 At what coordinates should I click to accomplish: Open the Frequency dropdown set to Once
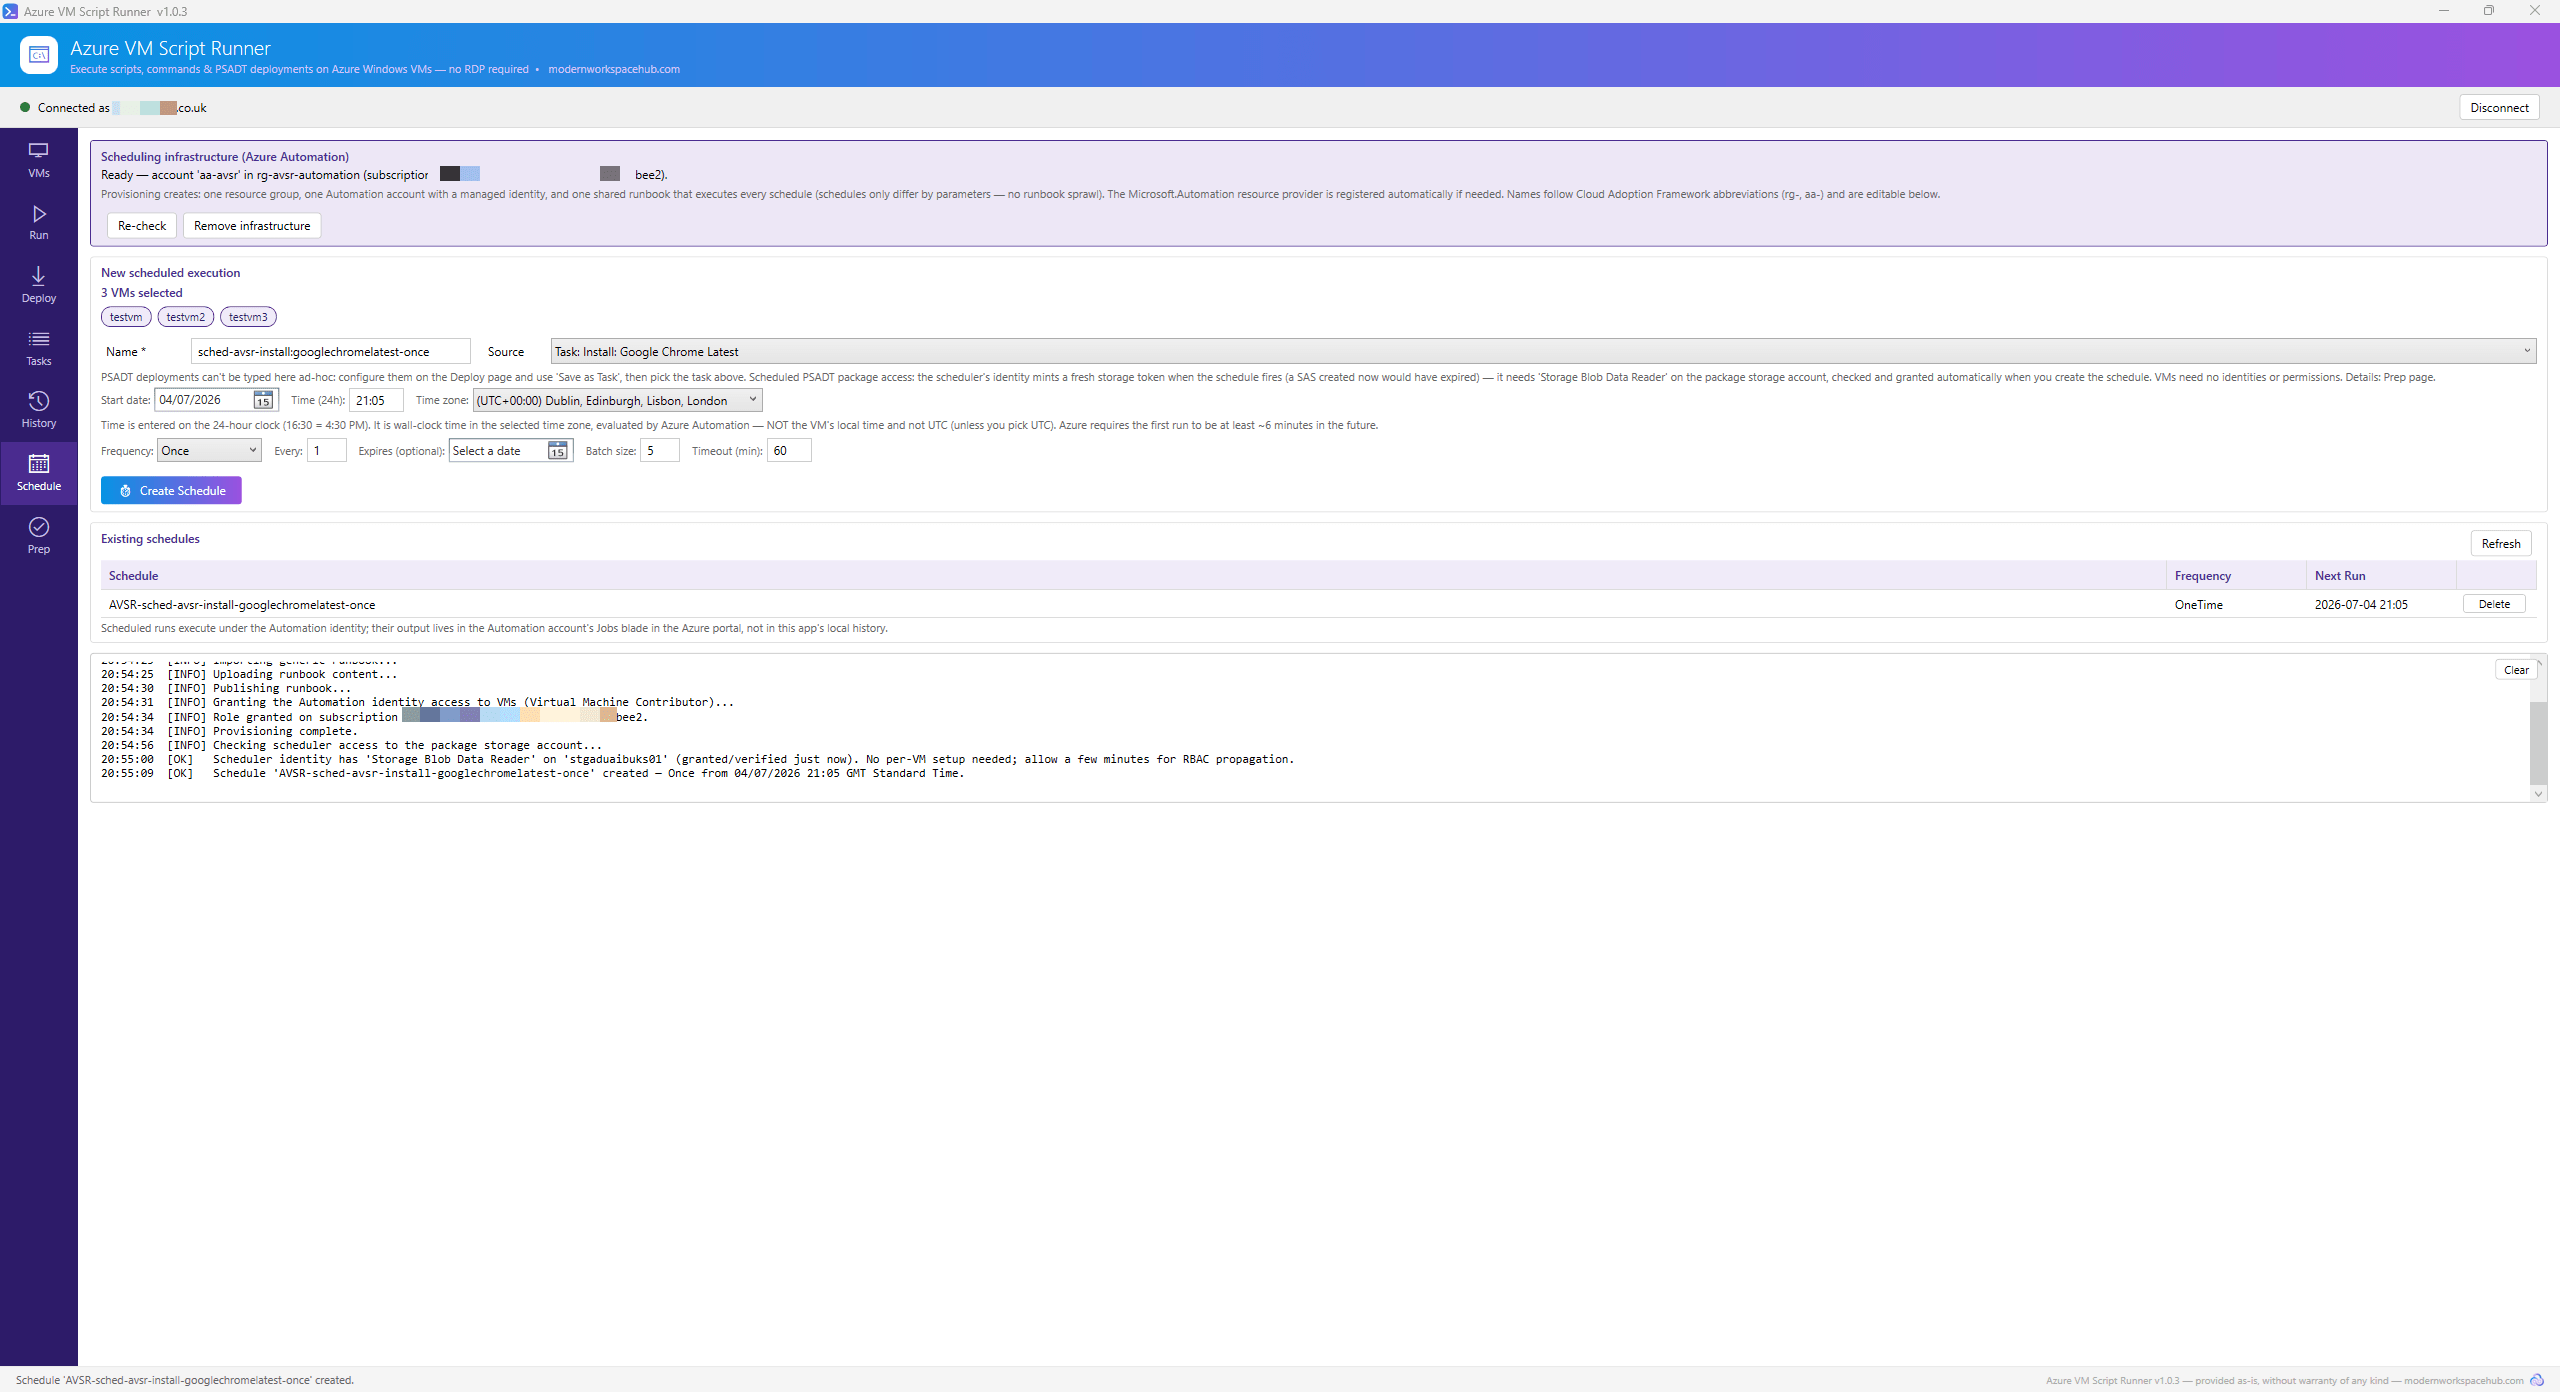coord(209,451)
